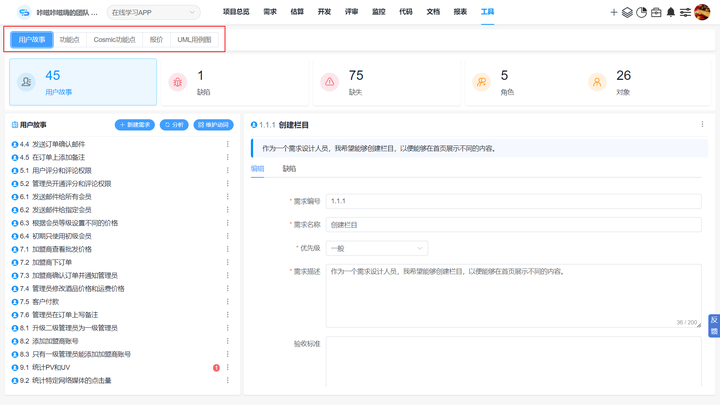Switch to the 缺陷 tab in detail panel
Screen dimensions: 720x405
[x=289, y=169]
